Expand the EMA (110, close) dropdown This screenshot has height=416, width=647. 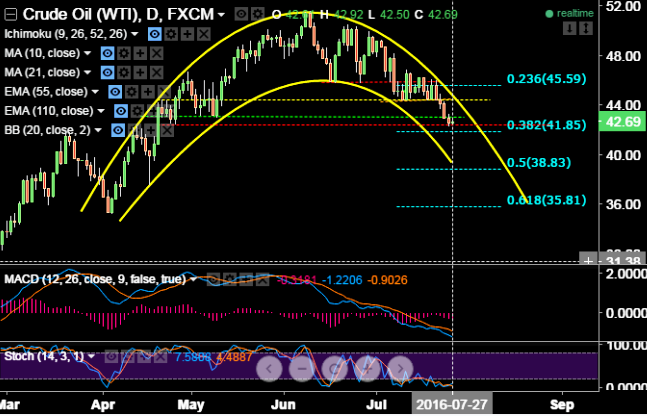point(101,111)
